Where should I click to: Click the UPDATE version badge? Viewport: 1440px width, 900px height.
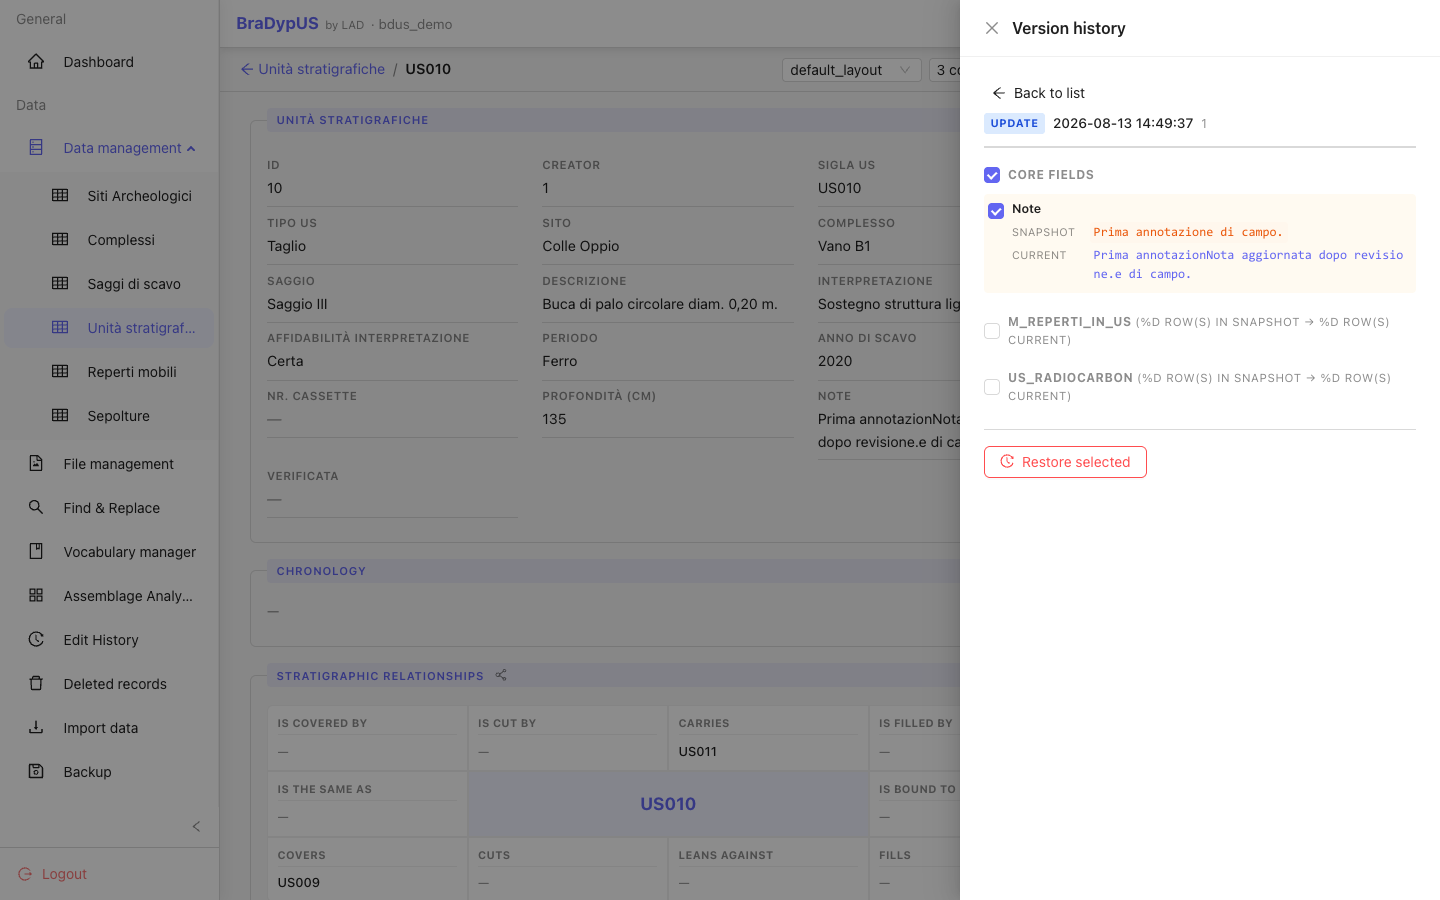coord(1014,124)
